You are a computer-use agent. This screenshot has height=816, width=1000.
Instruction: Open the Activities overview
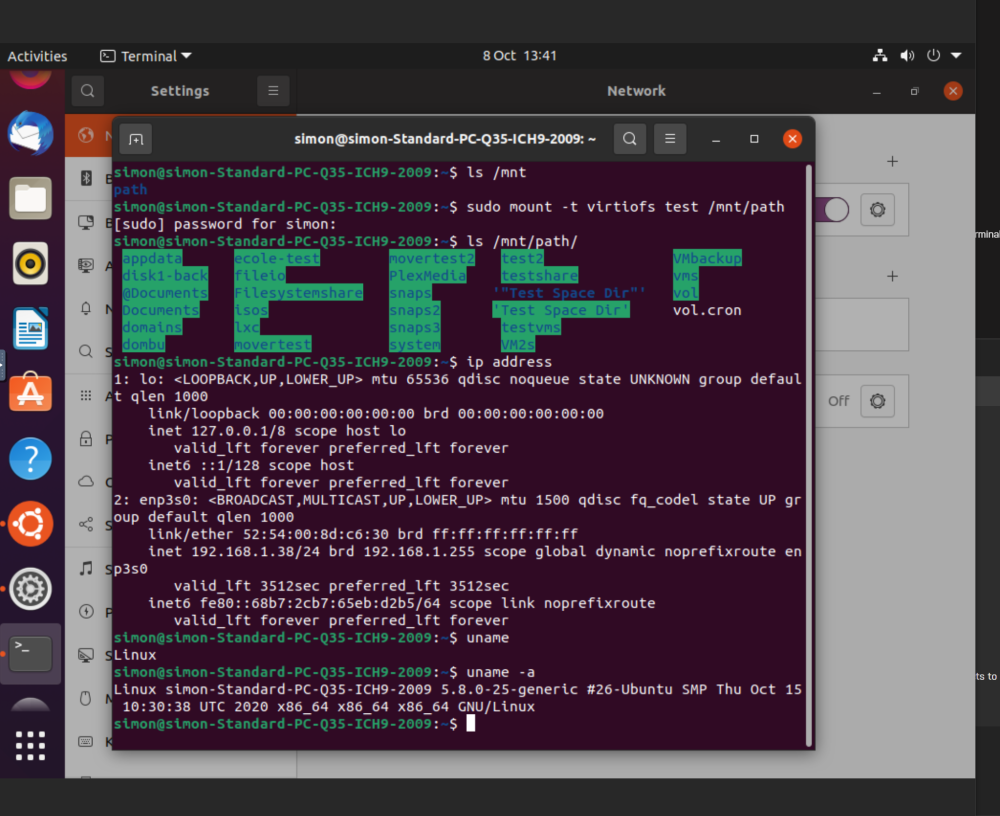[x=37, y=56]
